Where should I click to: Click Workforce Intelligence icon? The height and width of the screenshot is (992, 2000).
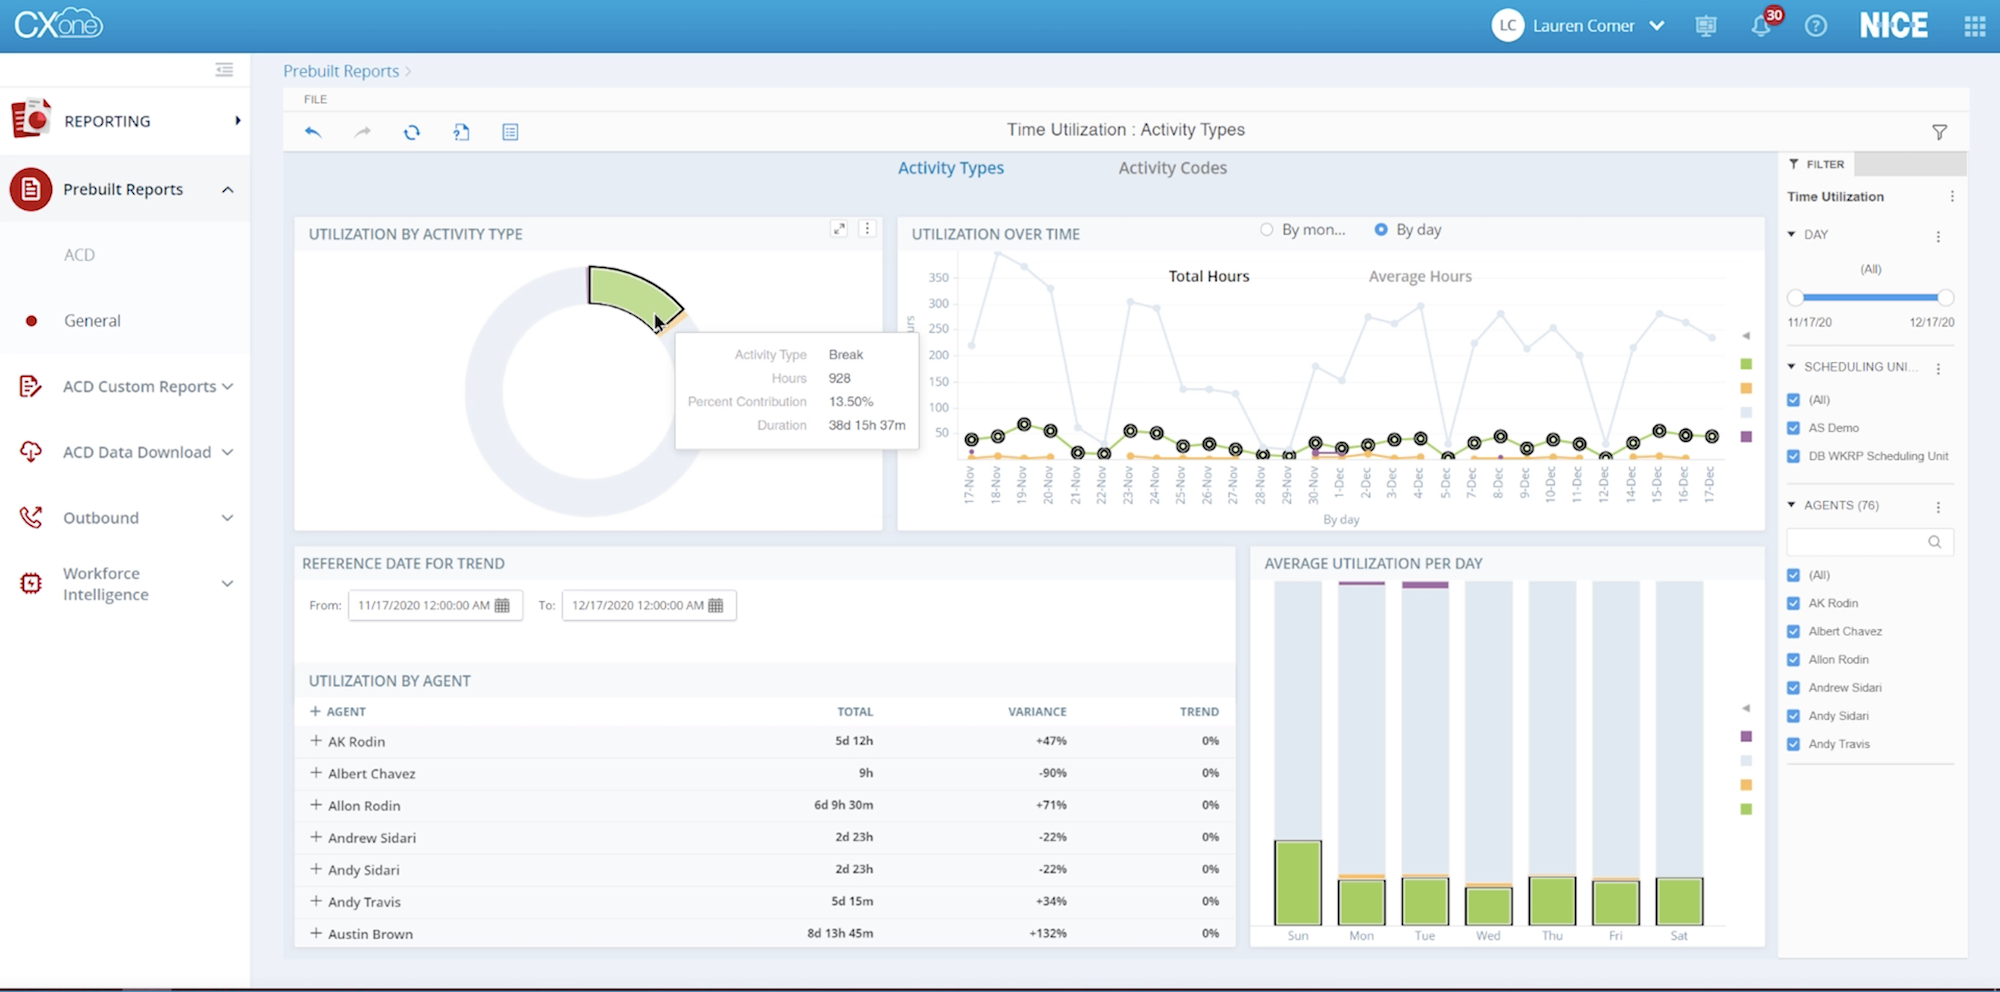(x=31, y=583)
